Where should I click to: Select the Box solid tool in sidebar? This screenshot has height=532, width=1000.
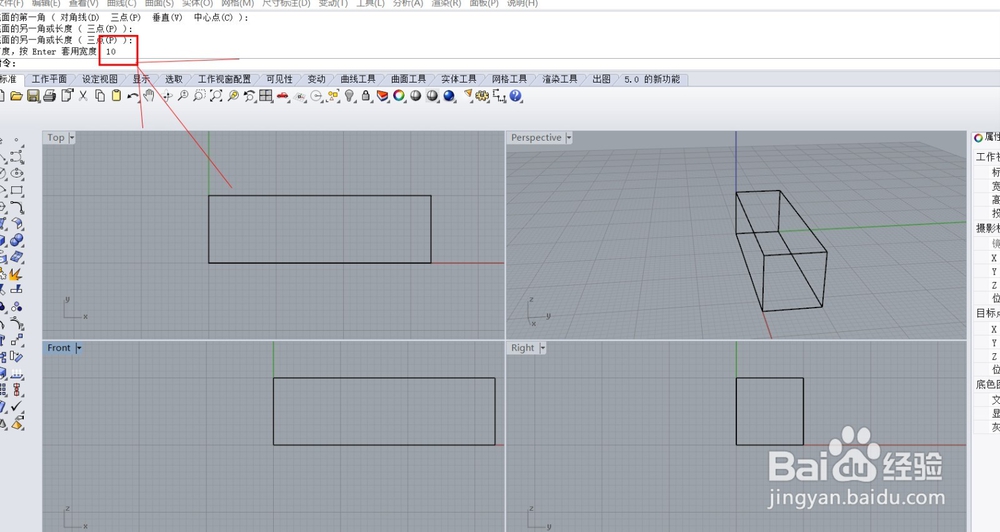tap(3, 240)
